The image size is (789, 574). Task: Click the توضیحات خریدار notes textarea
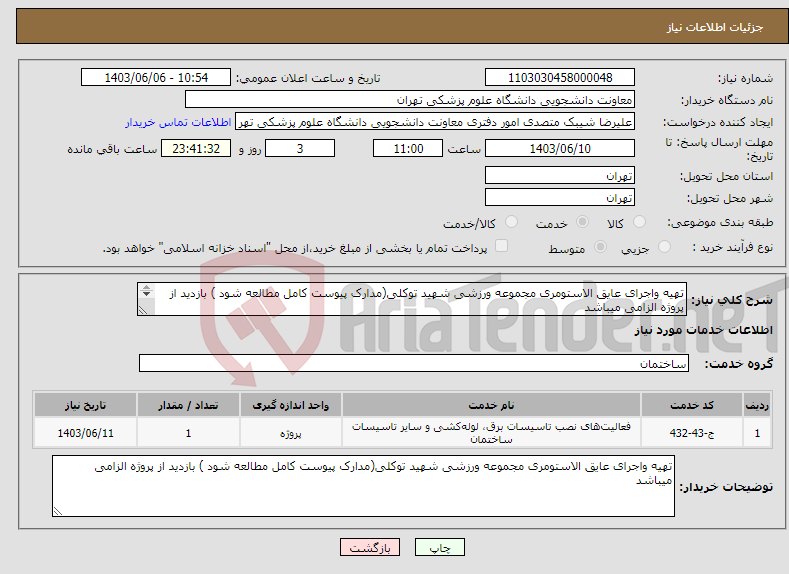pyautogui.click(x=363, y=486)
